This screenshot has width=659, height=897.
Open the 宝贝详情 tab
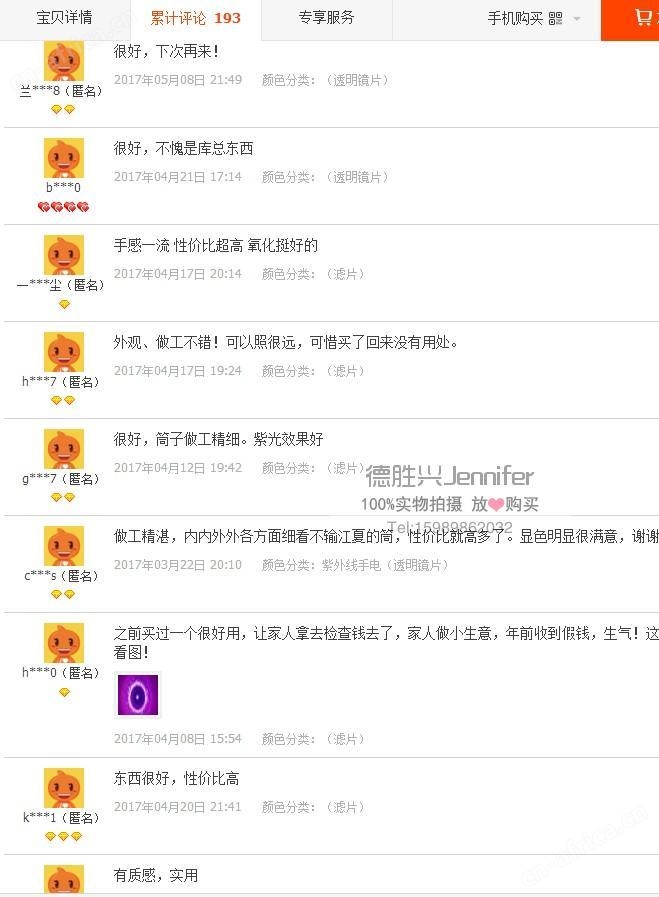(64, 18)
